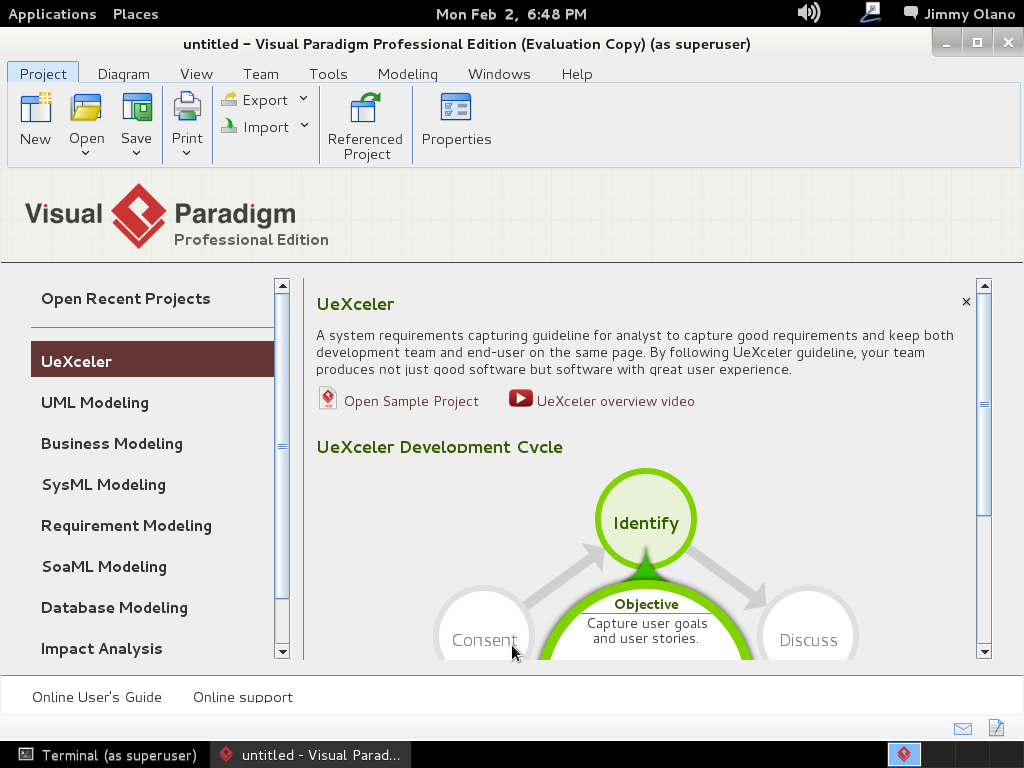Click the Print icon in ribbon
Screen dimensions: 1024x768
click(x=187, y=108)
